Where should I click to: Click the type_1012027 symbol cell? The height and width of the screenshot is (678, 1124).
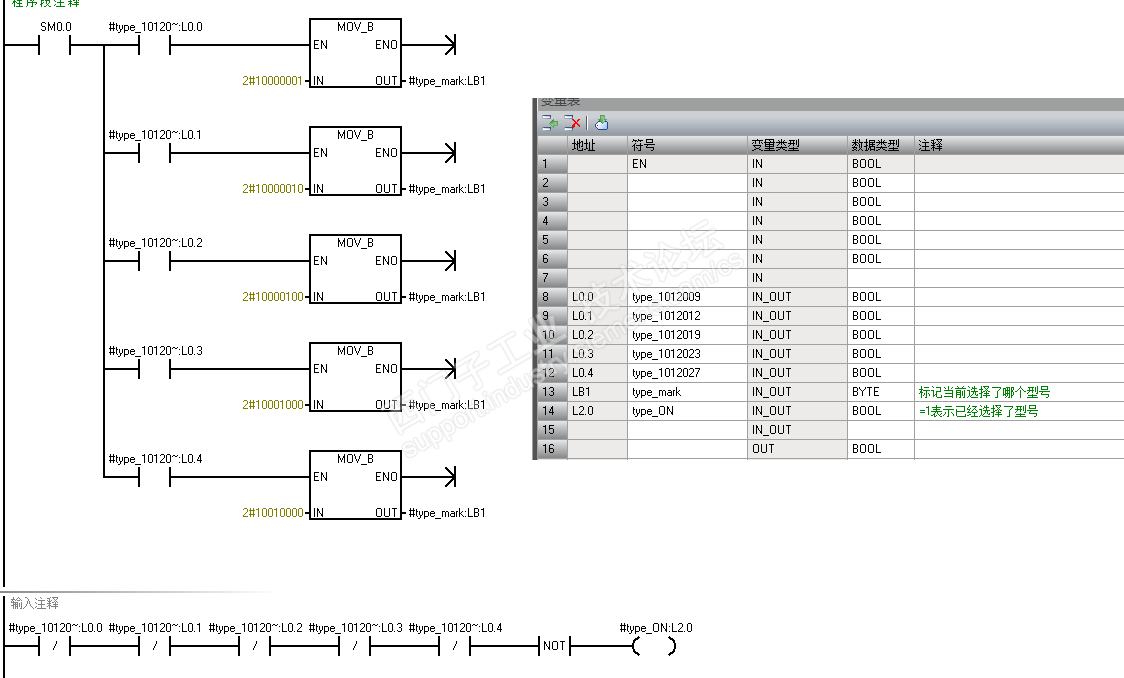coord(687,373)
